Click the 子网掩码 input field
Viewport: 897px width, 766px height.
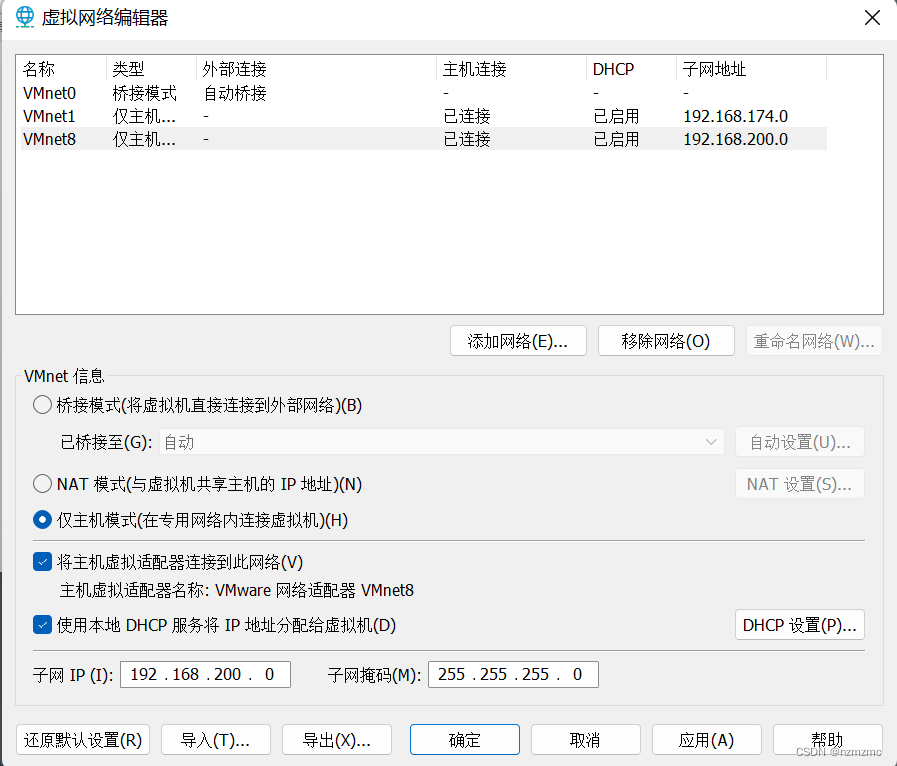click(x=513, y=674)
